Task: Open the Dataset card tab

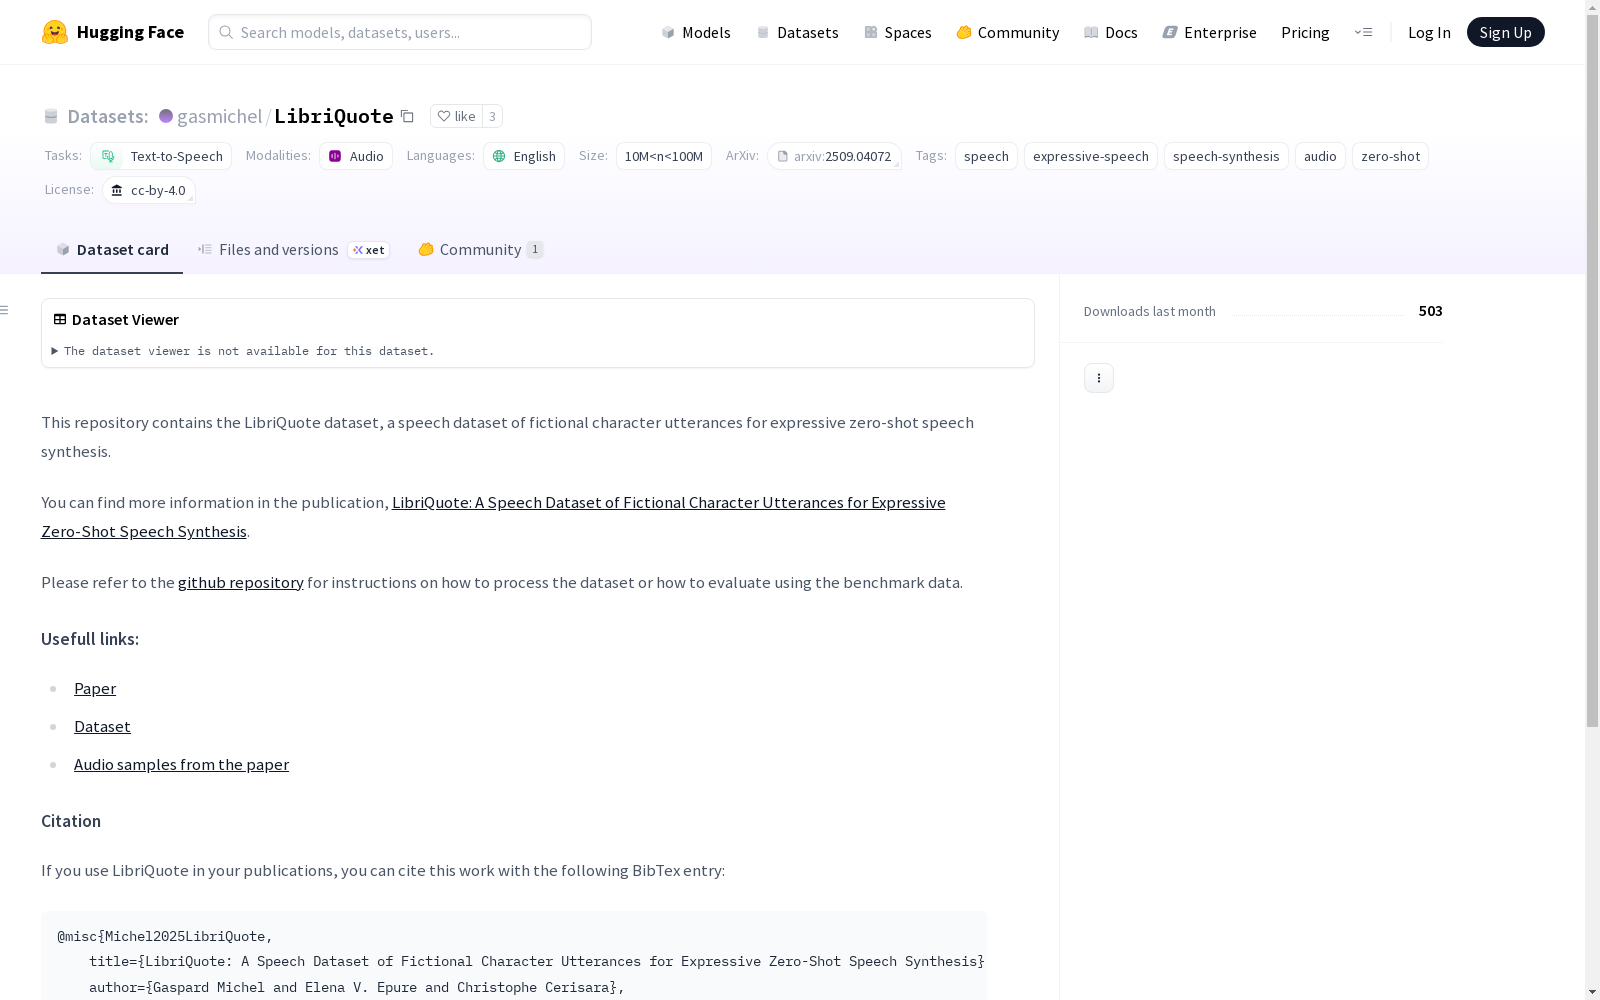Action: tap(112, 250)
